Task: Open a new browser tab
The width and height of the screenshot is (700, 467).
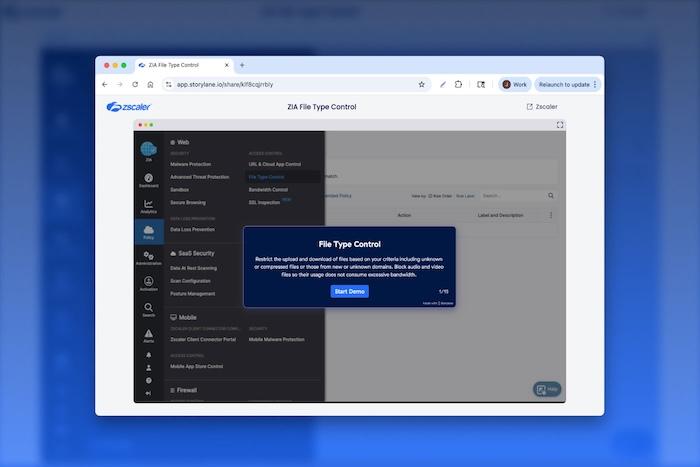Action: click(242, 65)
